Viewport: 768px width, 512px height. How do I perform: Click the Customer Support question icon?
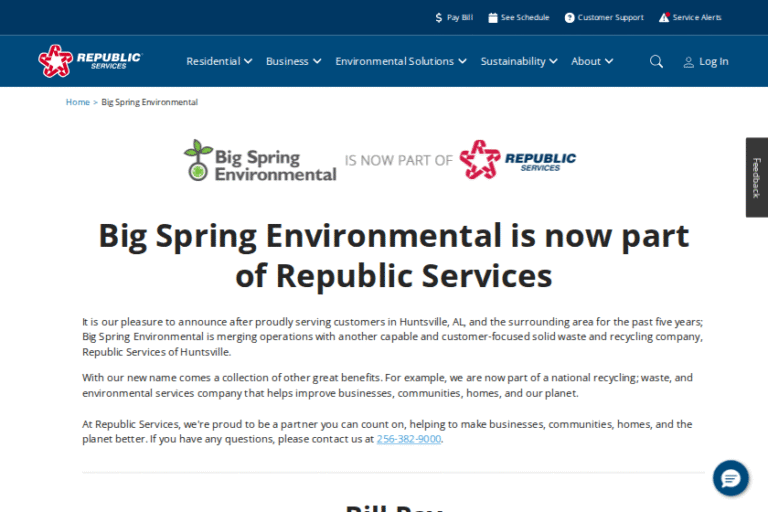pyautogui.click(x=570, y=17)
